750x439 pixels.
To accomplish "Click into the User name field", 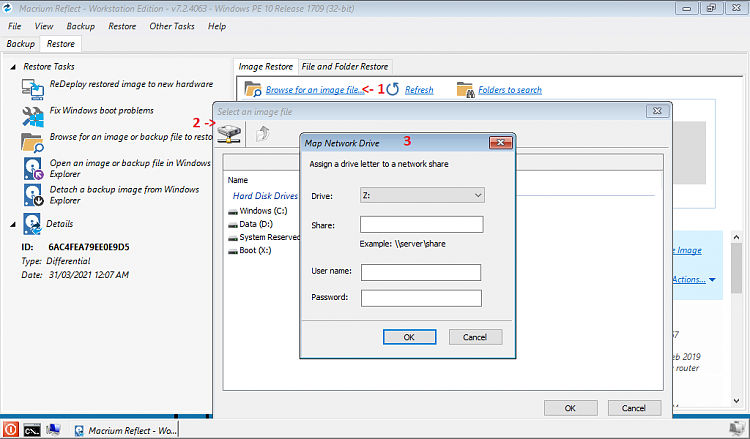I will [x=421, y=273].
